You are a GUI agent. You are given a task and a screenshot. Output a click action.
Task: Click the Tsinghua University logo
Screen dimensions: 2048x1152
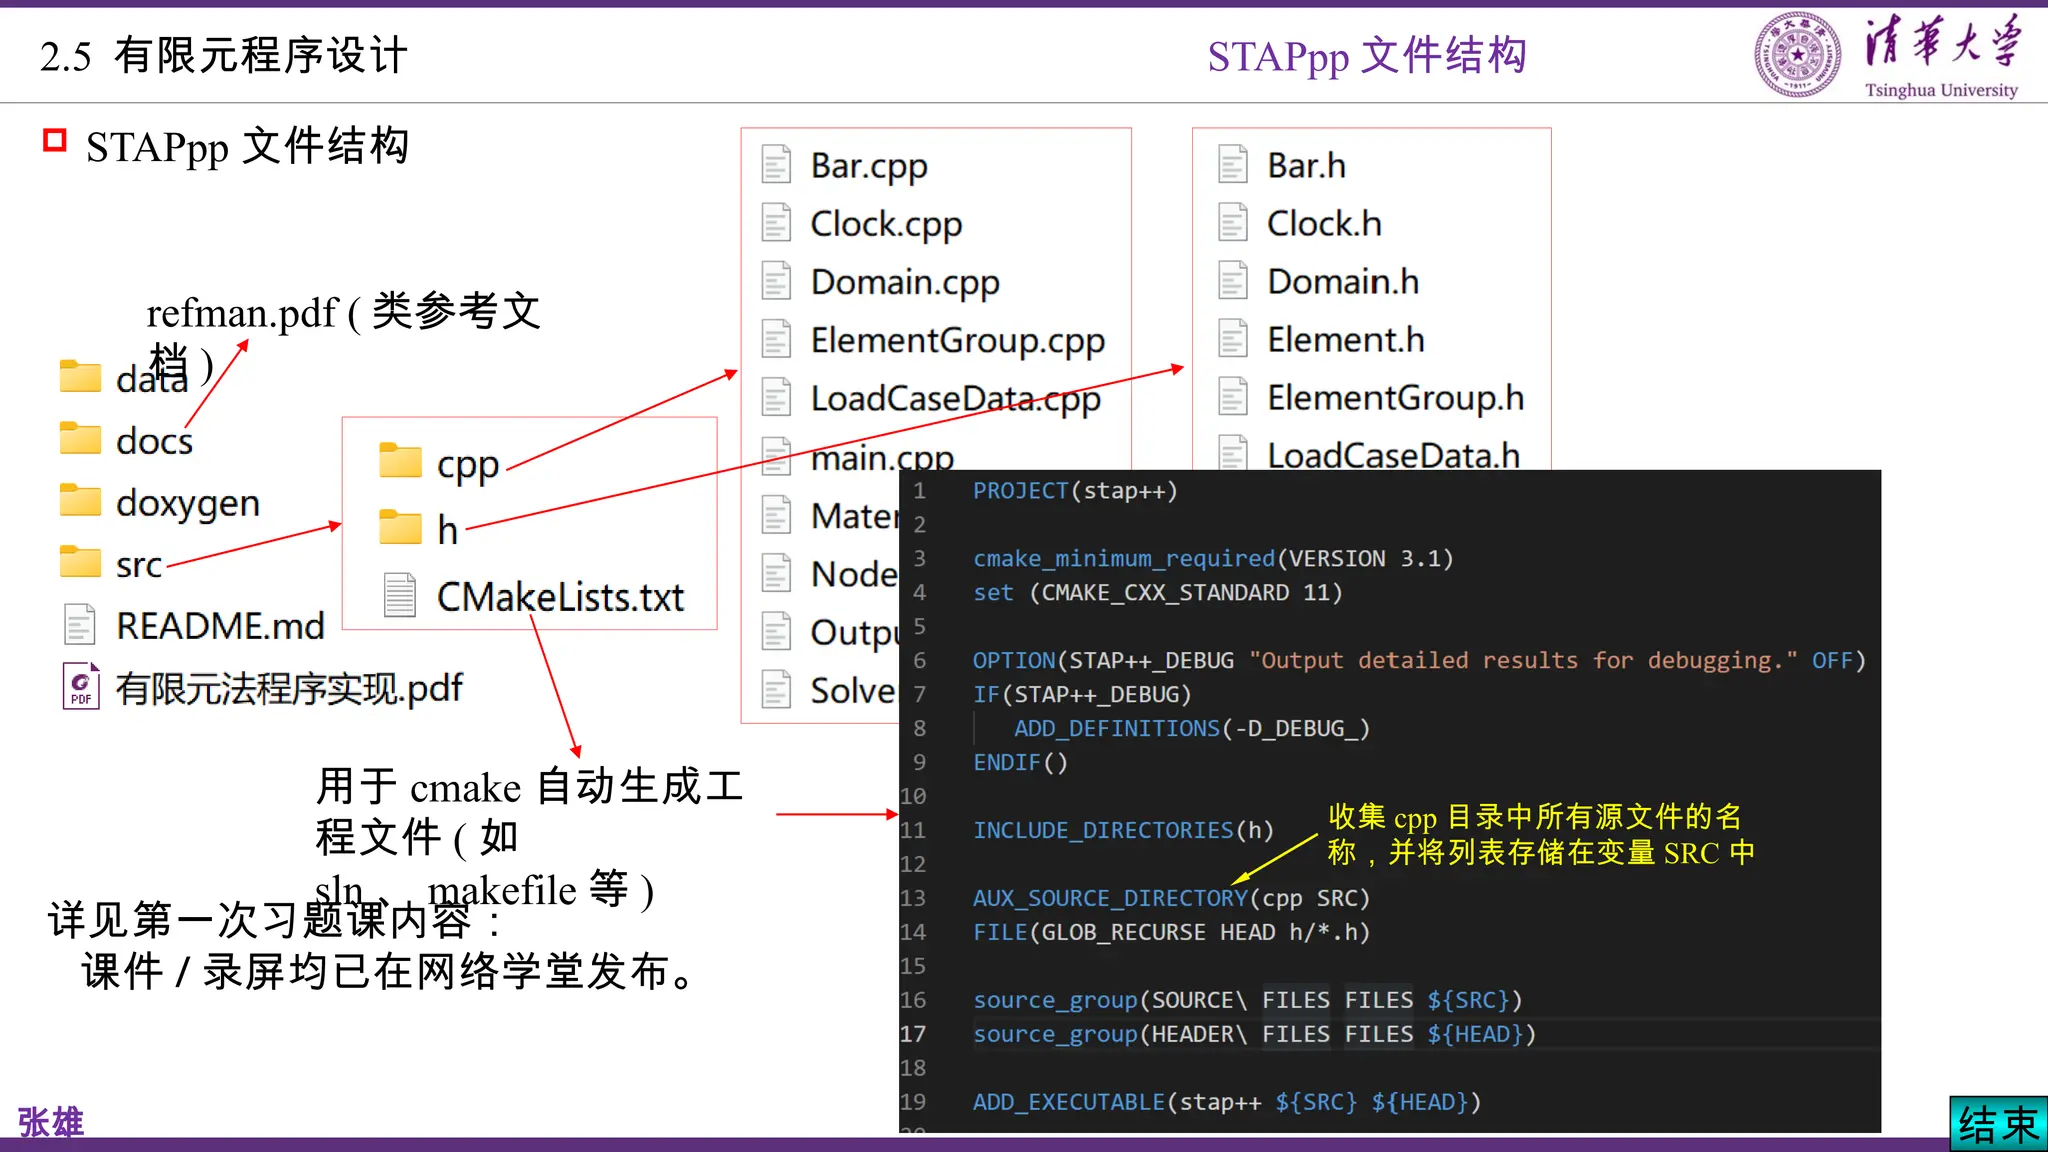click(x=1797, y=55)
